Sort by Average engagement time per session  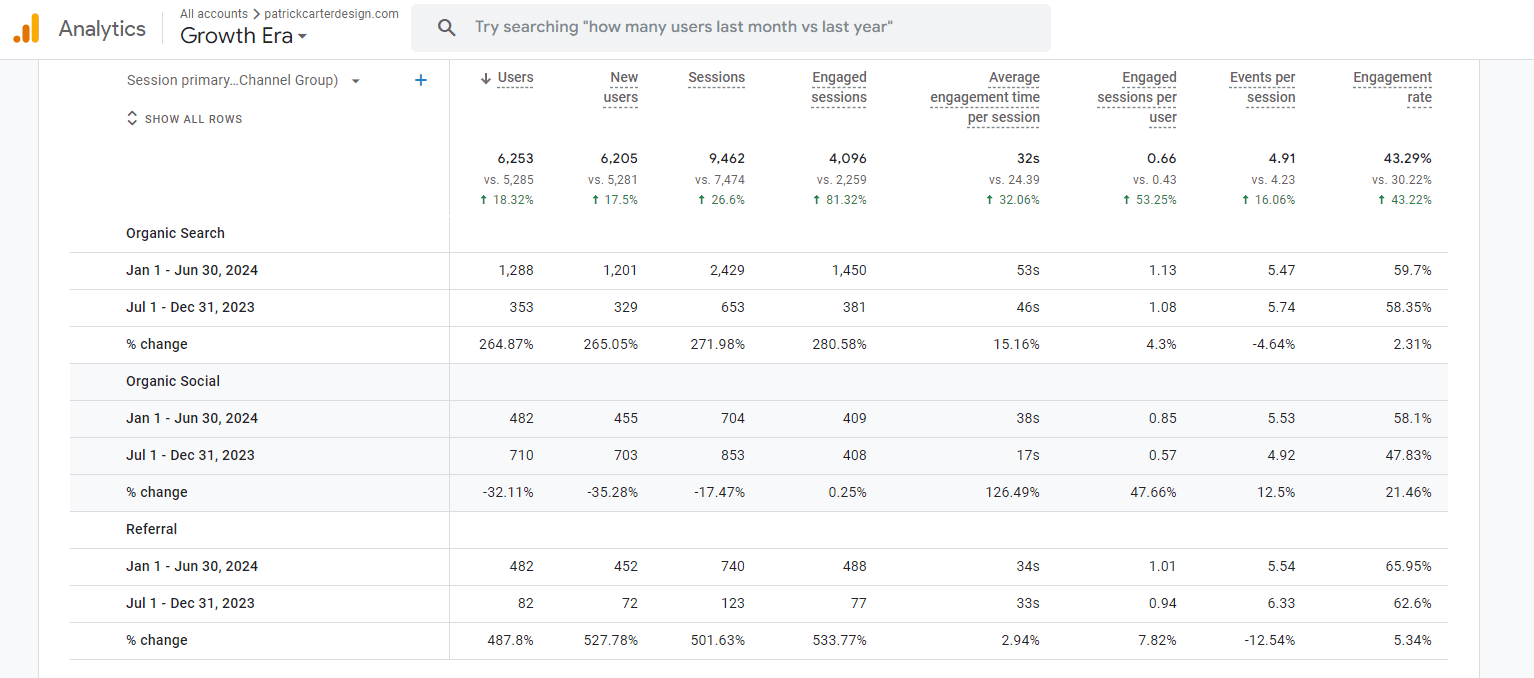pyautogui.click(x=985, y=97)
